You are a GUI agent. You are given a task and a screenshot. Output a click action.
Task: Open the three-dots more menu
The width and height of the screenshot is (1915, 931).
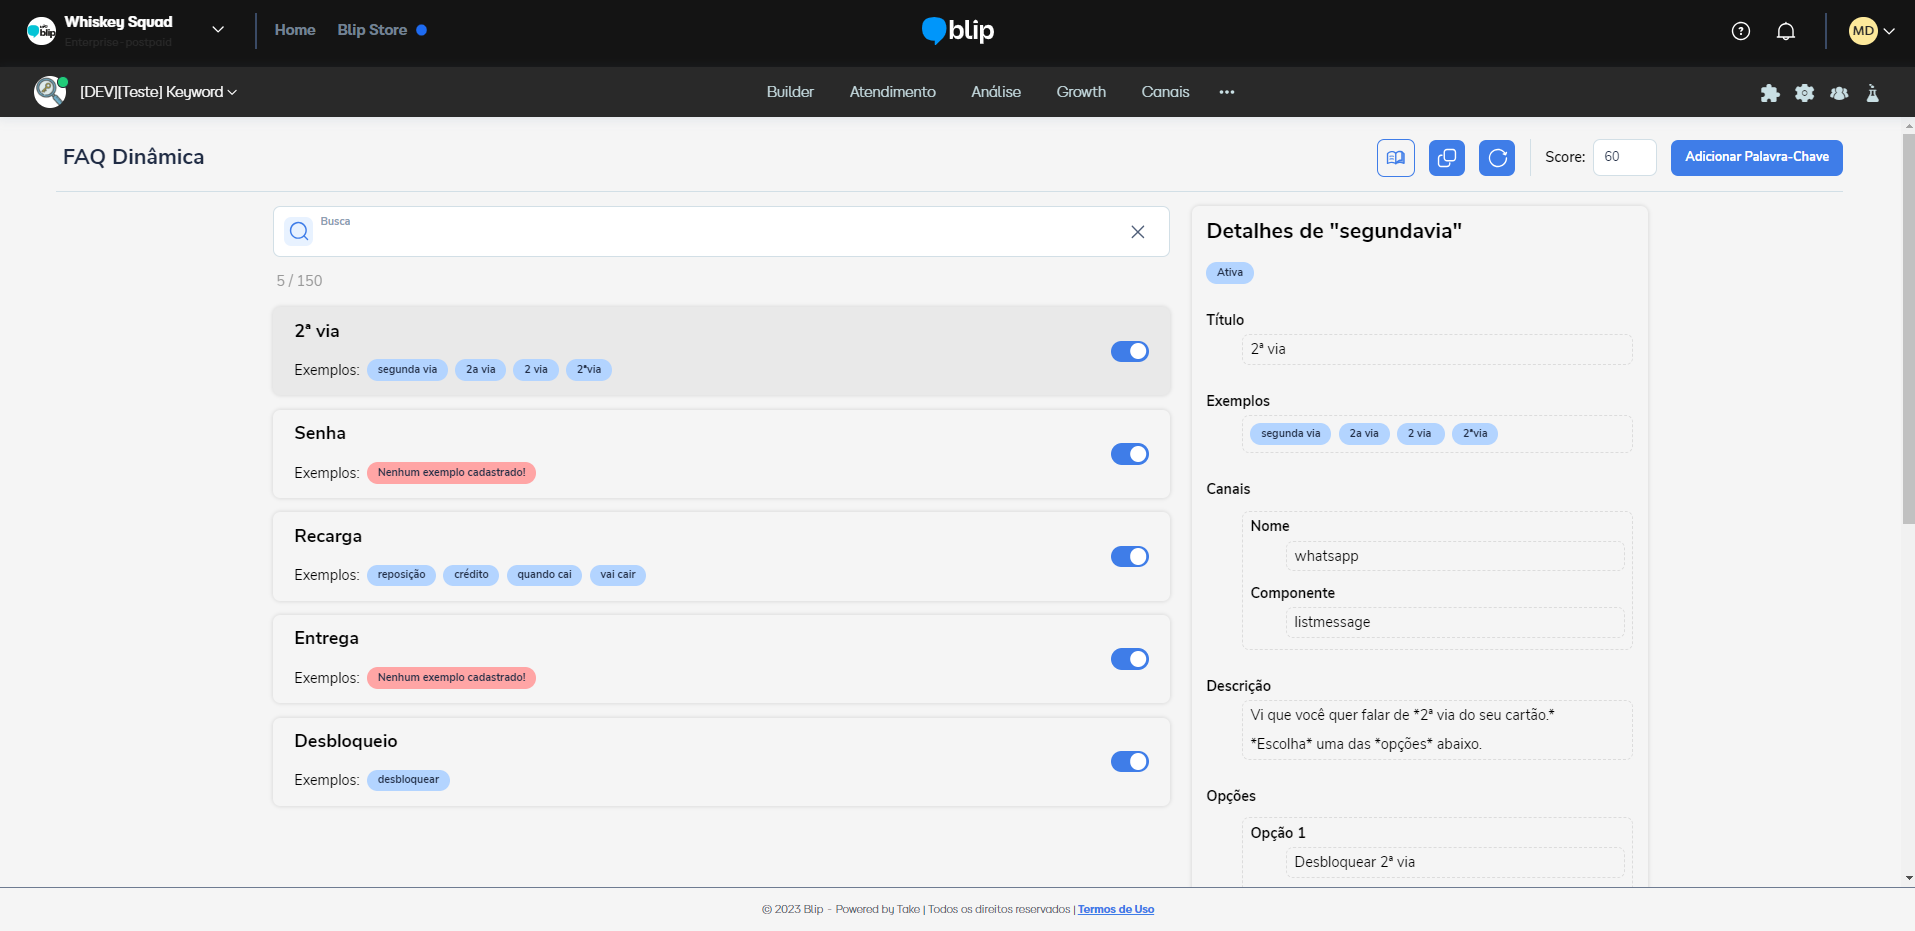(x=1227, y=92)
